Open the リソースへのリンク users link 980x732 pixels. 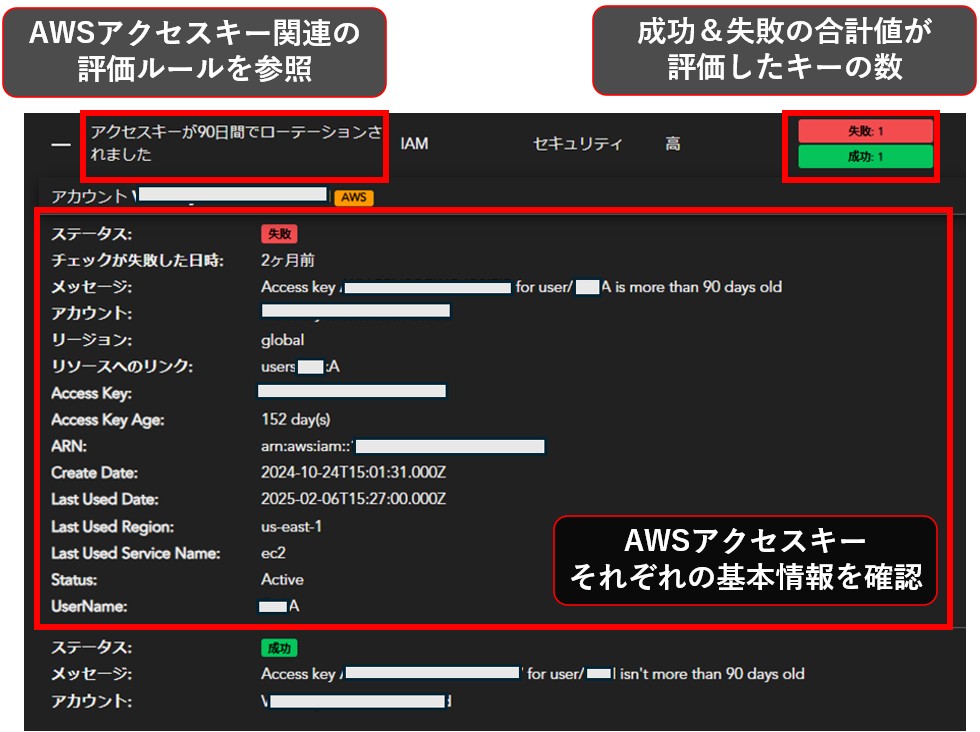[300, 367]
